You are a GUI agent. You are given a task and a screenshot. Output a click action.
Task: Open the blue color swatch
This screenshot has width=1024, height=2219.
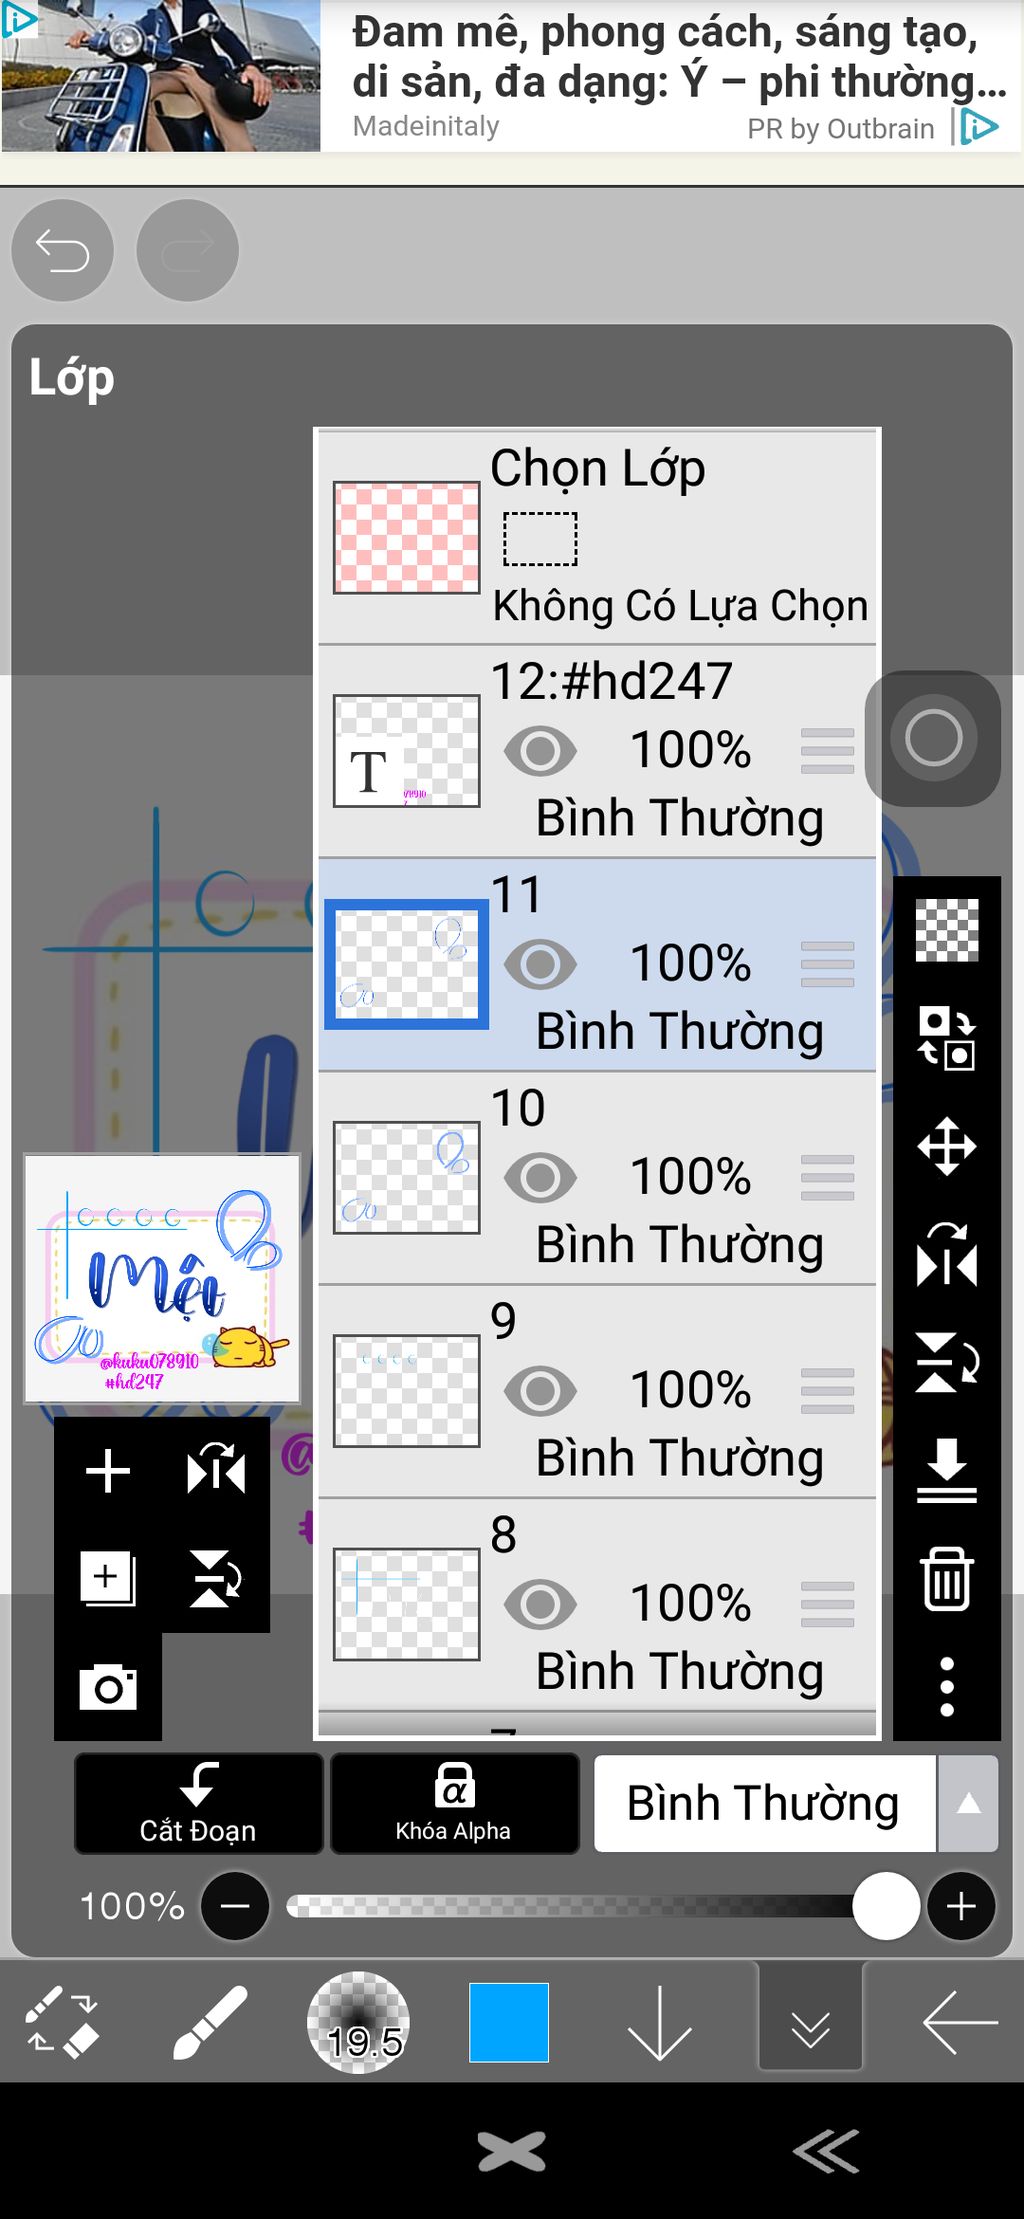[x=508, y=2022]
